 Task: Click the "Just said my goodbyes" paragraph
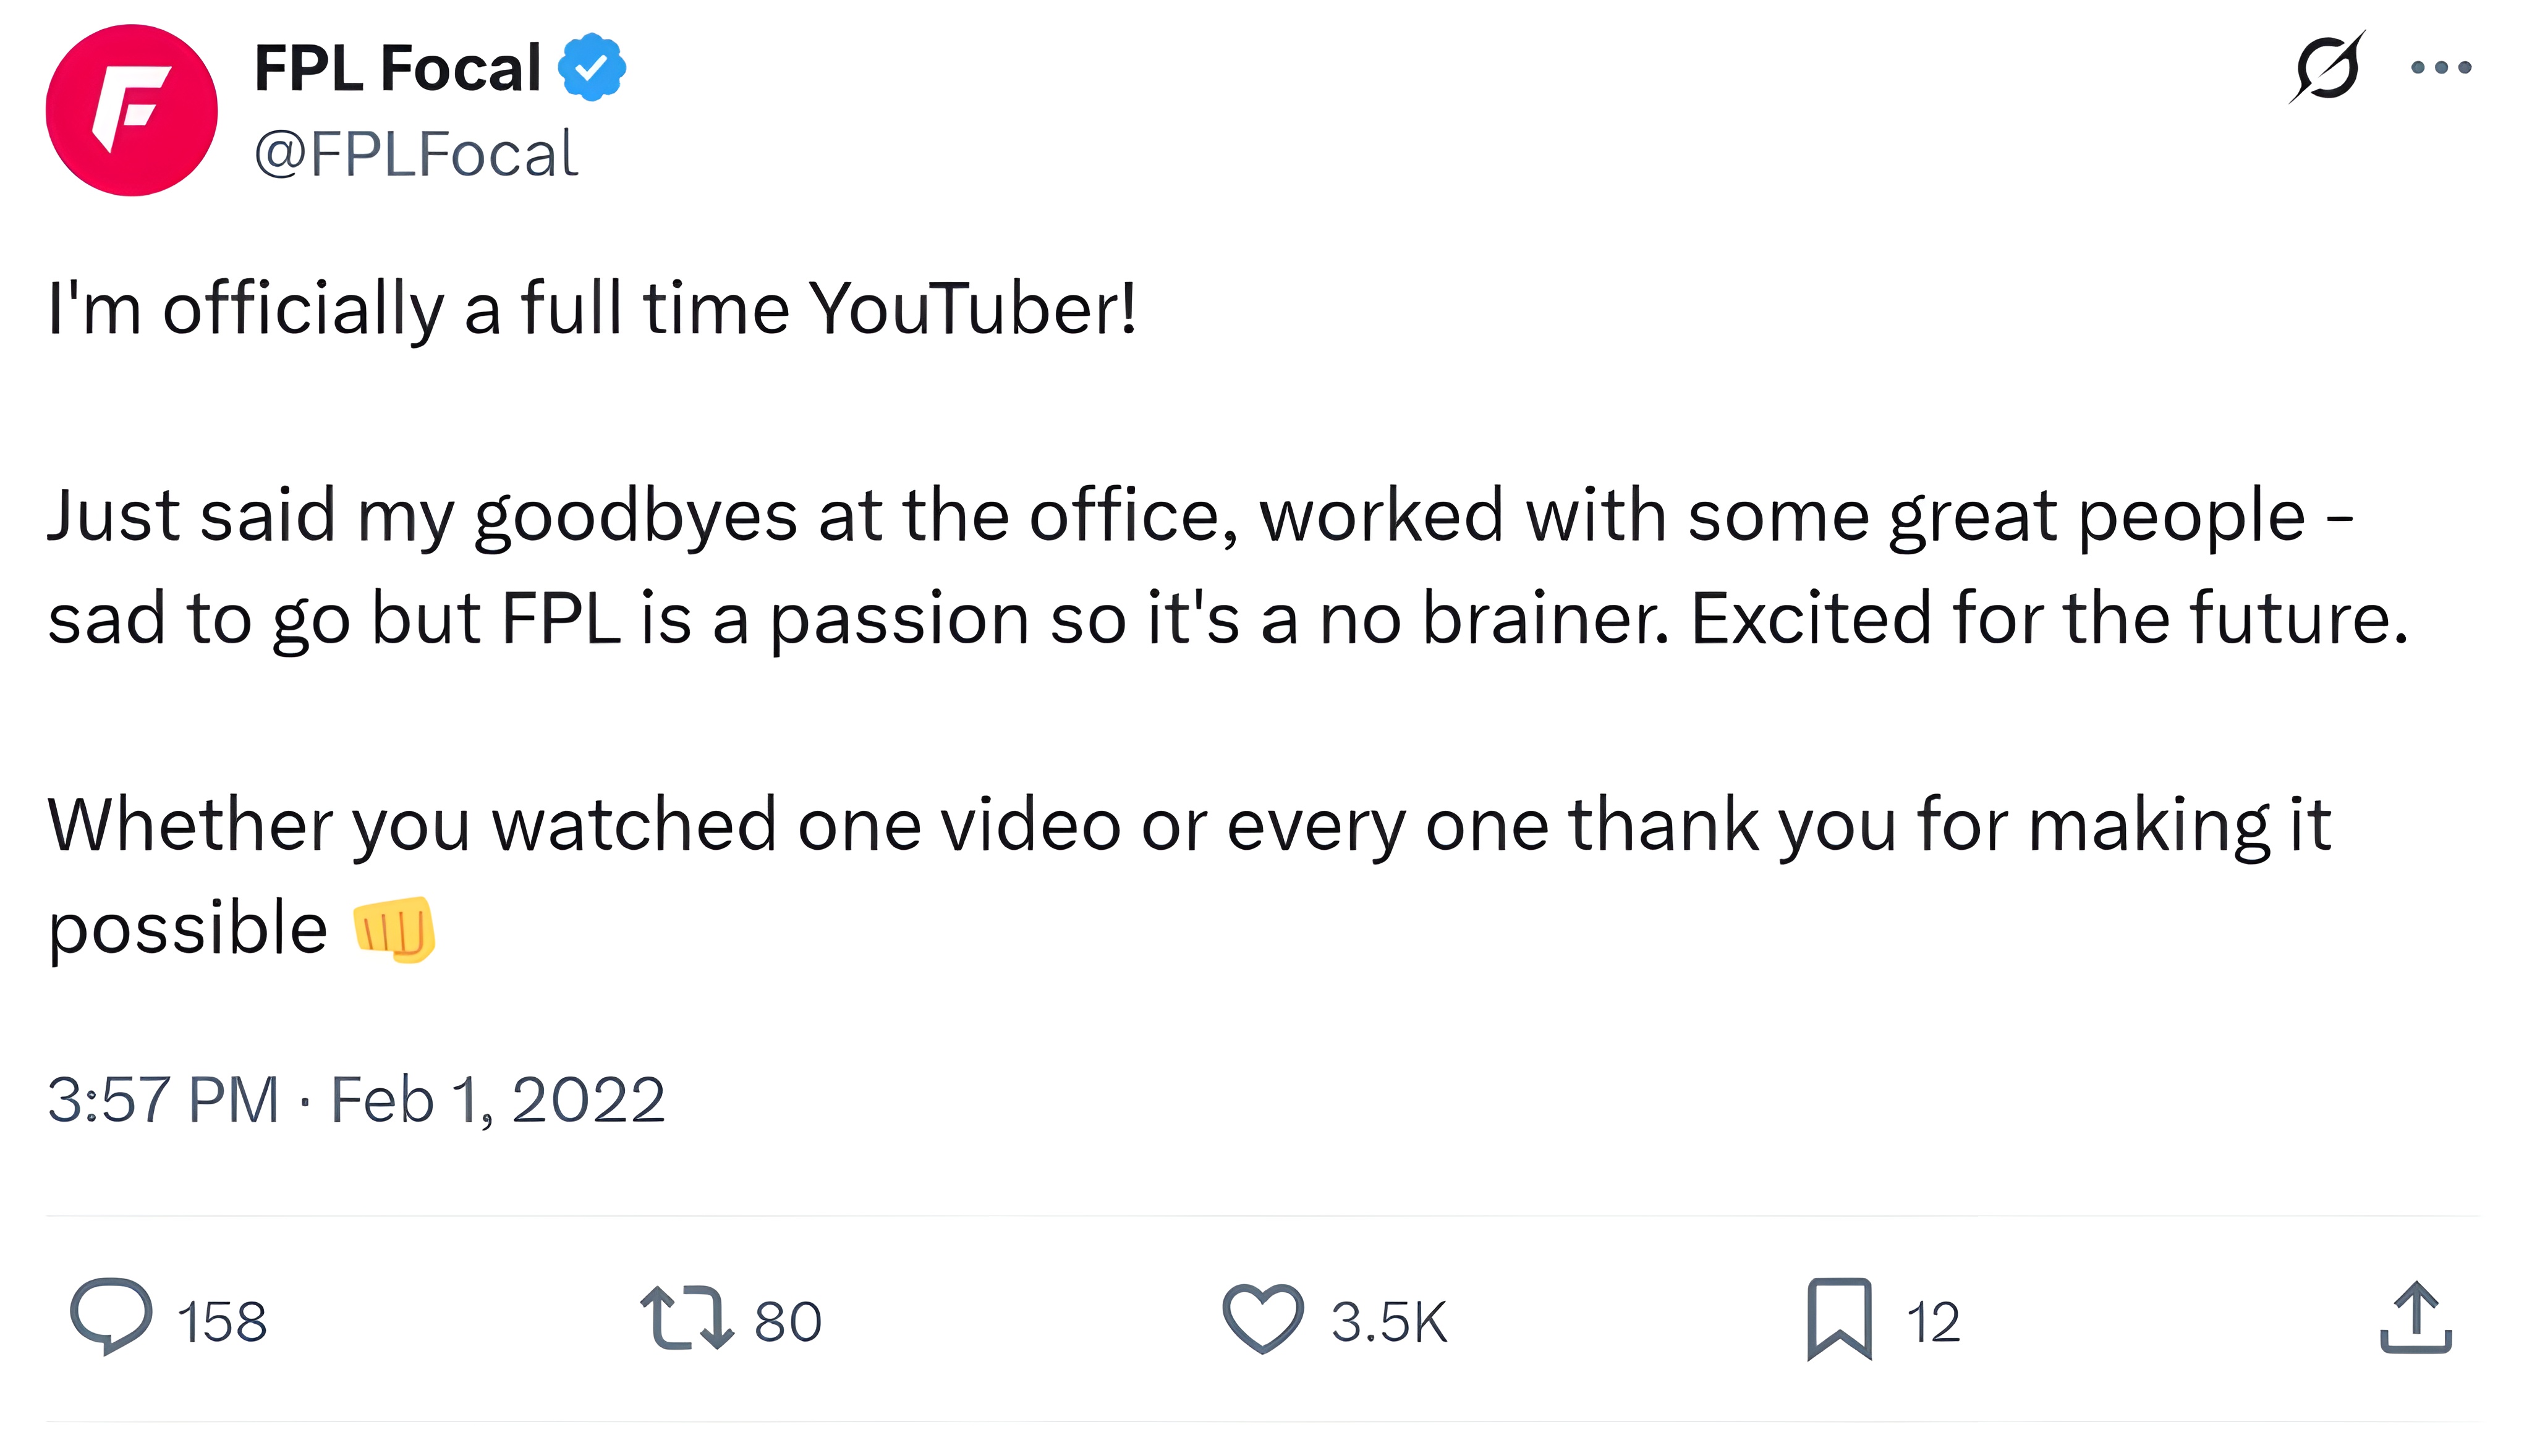pyautogui.click(x=1200, y=566)
